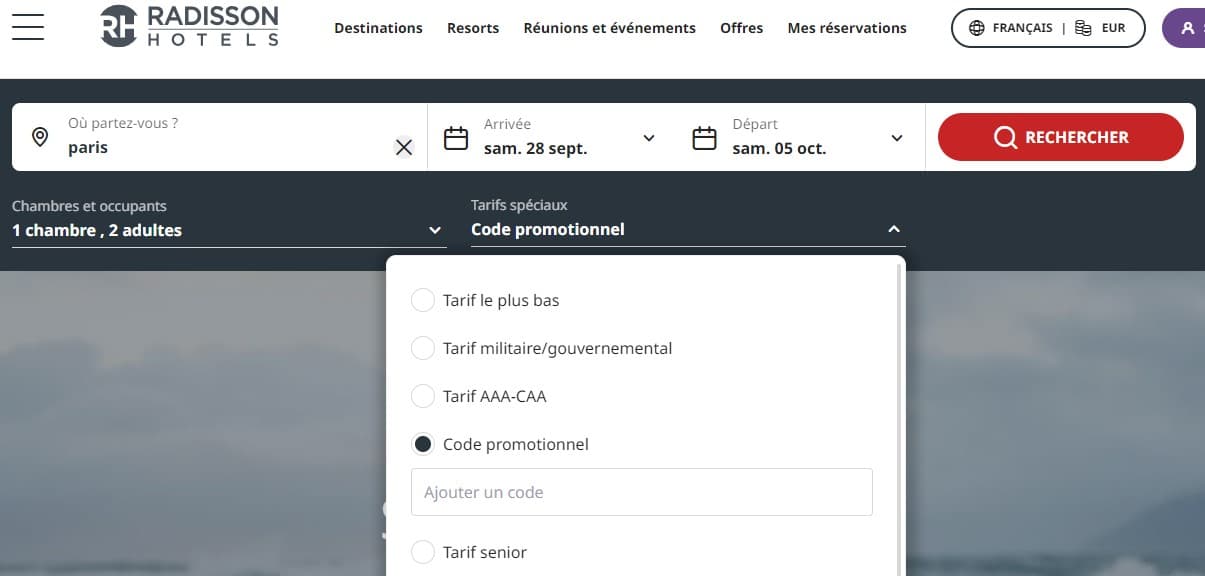The height and width of the screenshot is (576, 1205).
Task: Open the Chambres et occupants dropdown
Action: (x=226, y=230)
